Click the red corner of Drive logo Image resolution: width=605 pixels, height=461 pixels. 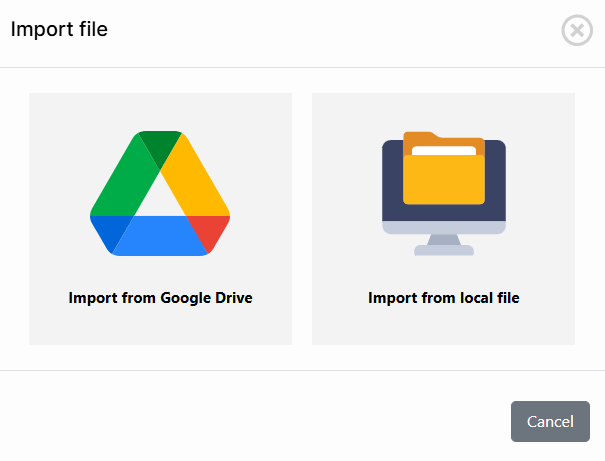pos(213,232)
